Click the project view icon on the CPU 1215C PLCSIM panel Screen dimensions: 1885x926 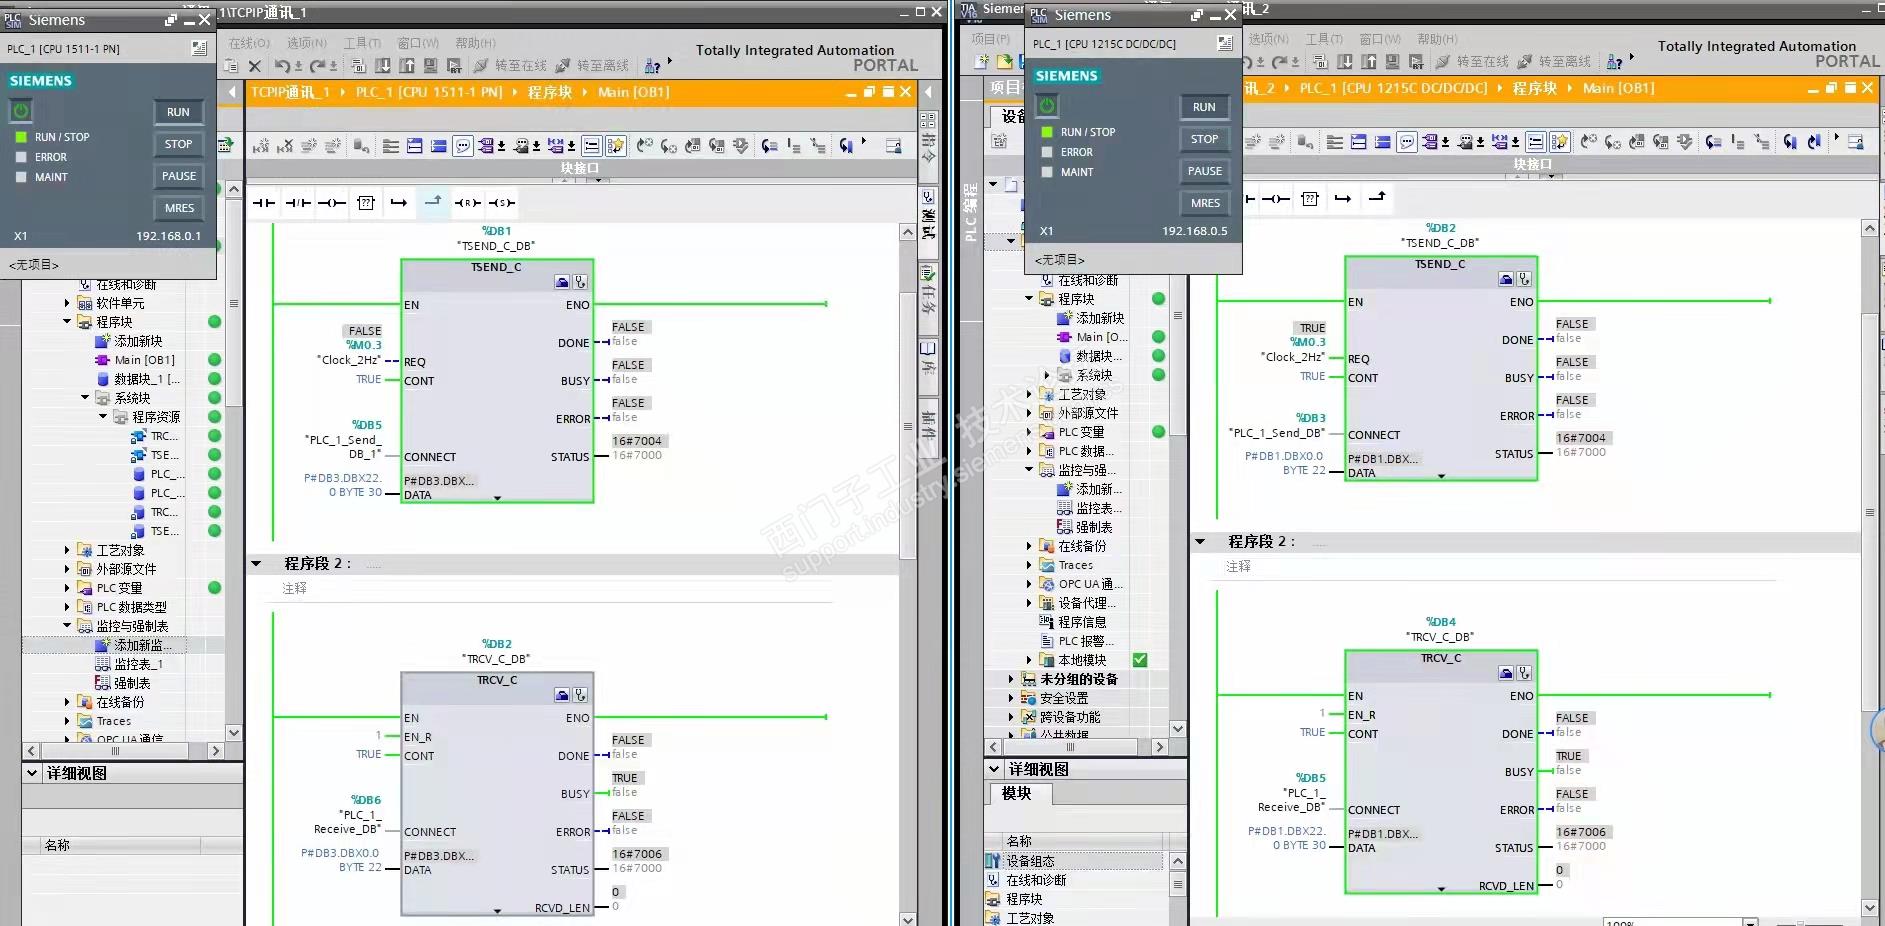1225,43
